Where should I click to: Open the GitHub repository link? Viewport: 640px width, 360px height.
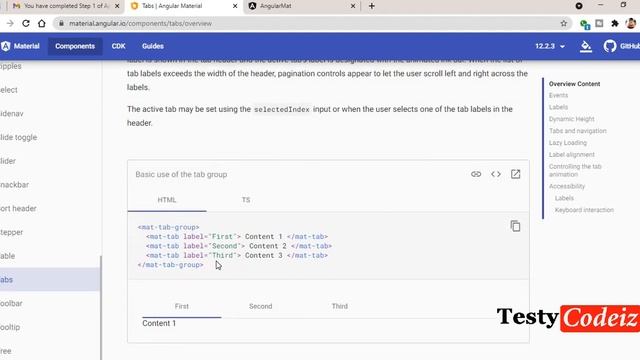tap(622, 46)
